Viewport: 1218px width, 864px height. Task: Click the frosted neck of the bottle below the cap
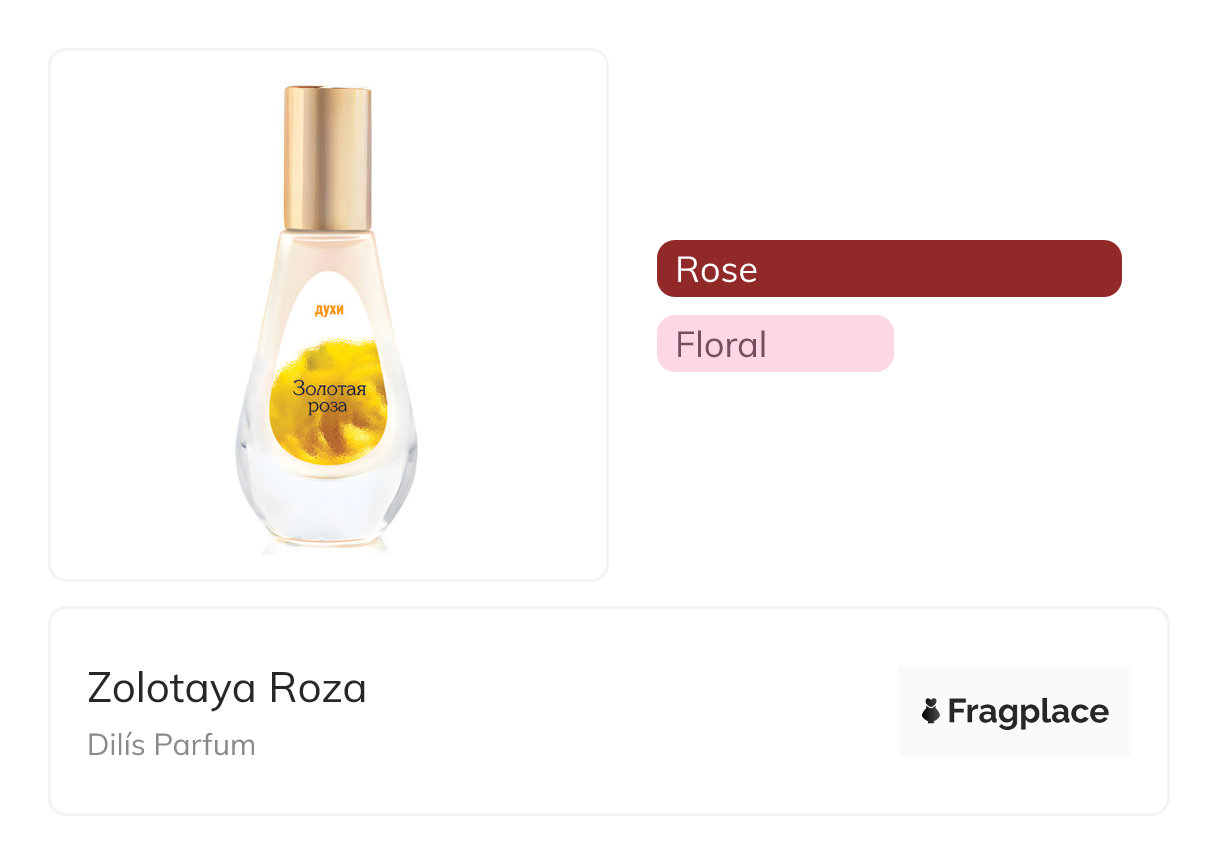point(328,245)
